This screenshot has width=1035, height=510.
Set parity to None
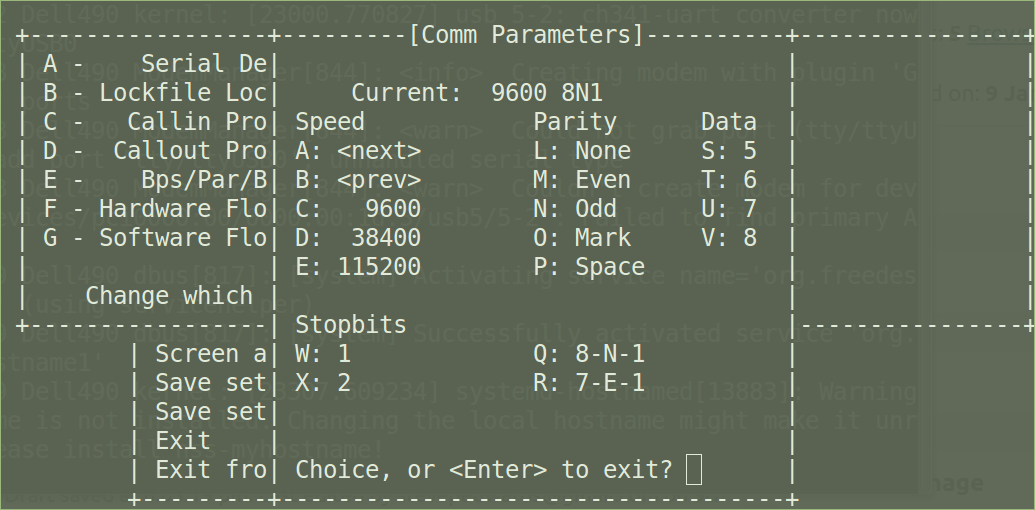582,151
